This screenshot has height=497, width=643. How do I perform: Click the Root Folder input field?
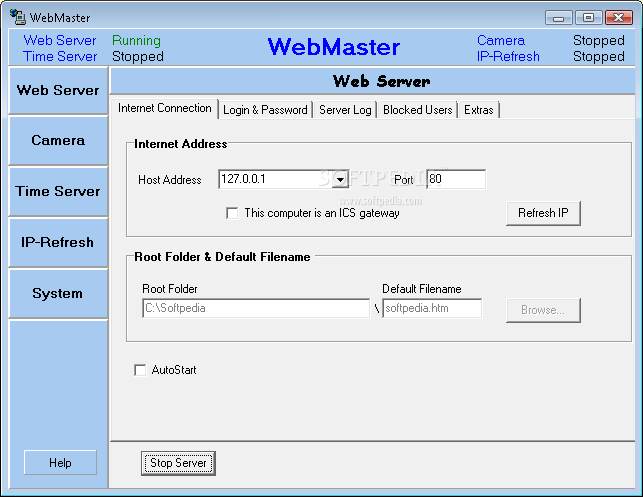click(256, 308)
